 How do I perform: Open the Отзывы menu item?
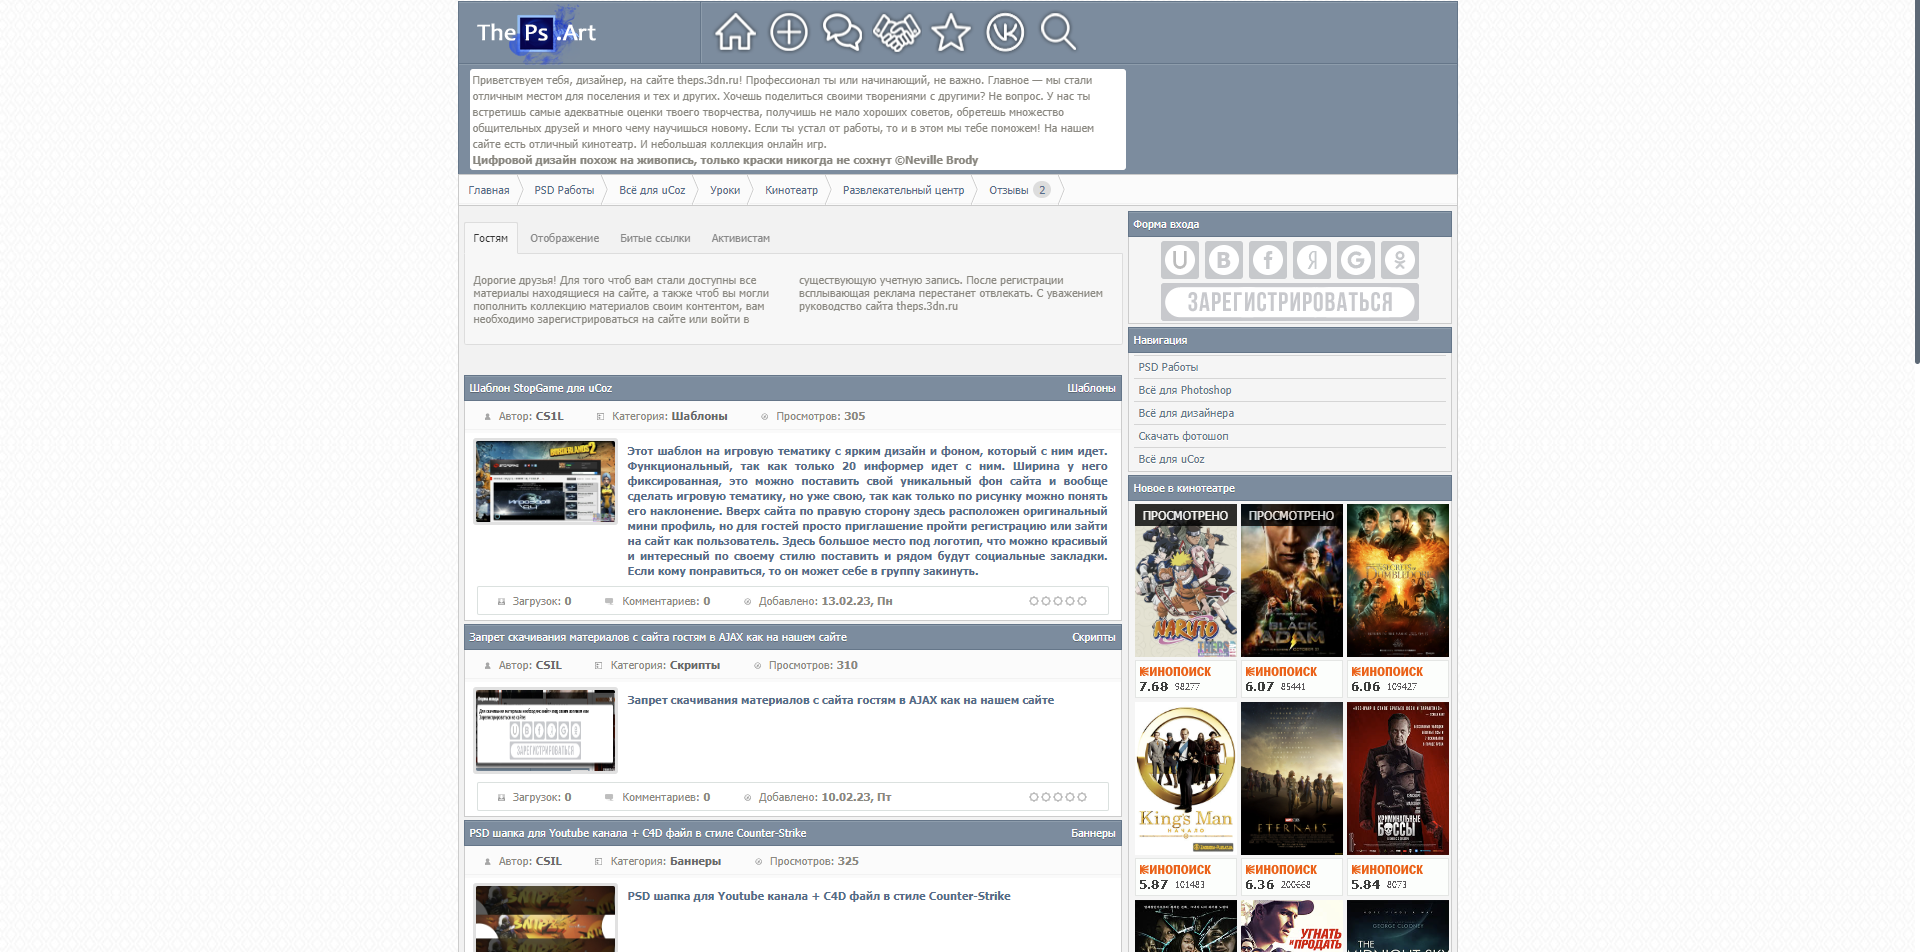(1008, 190)
